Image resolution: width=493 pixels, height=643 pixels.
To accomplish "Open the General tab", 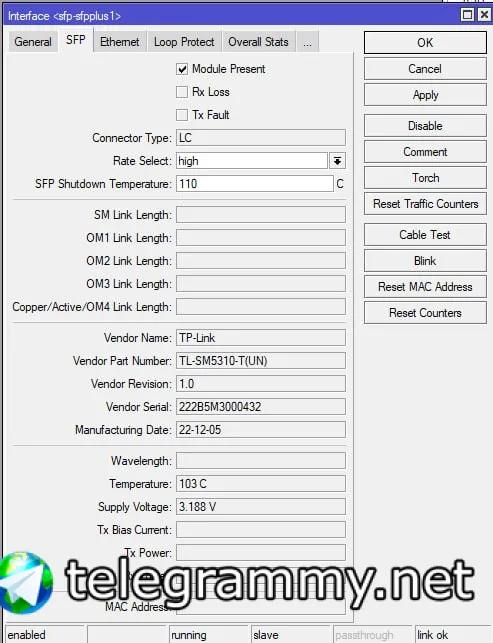I will pos(33,41).
